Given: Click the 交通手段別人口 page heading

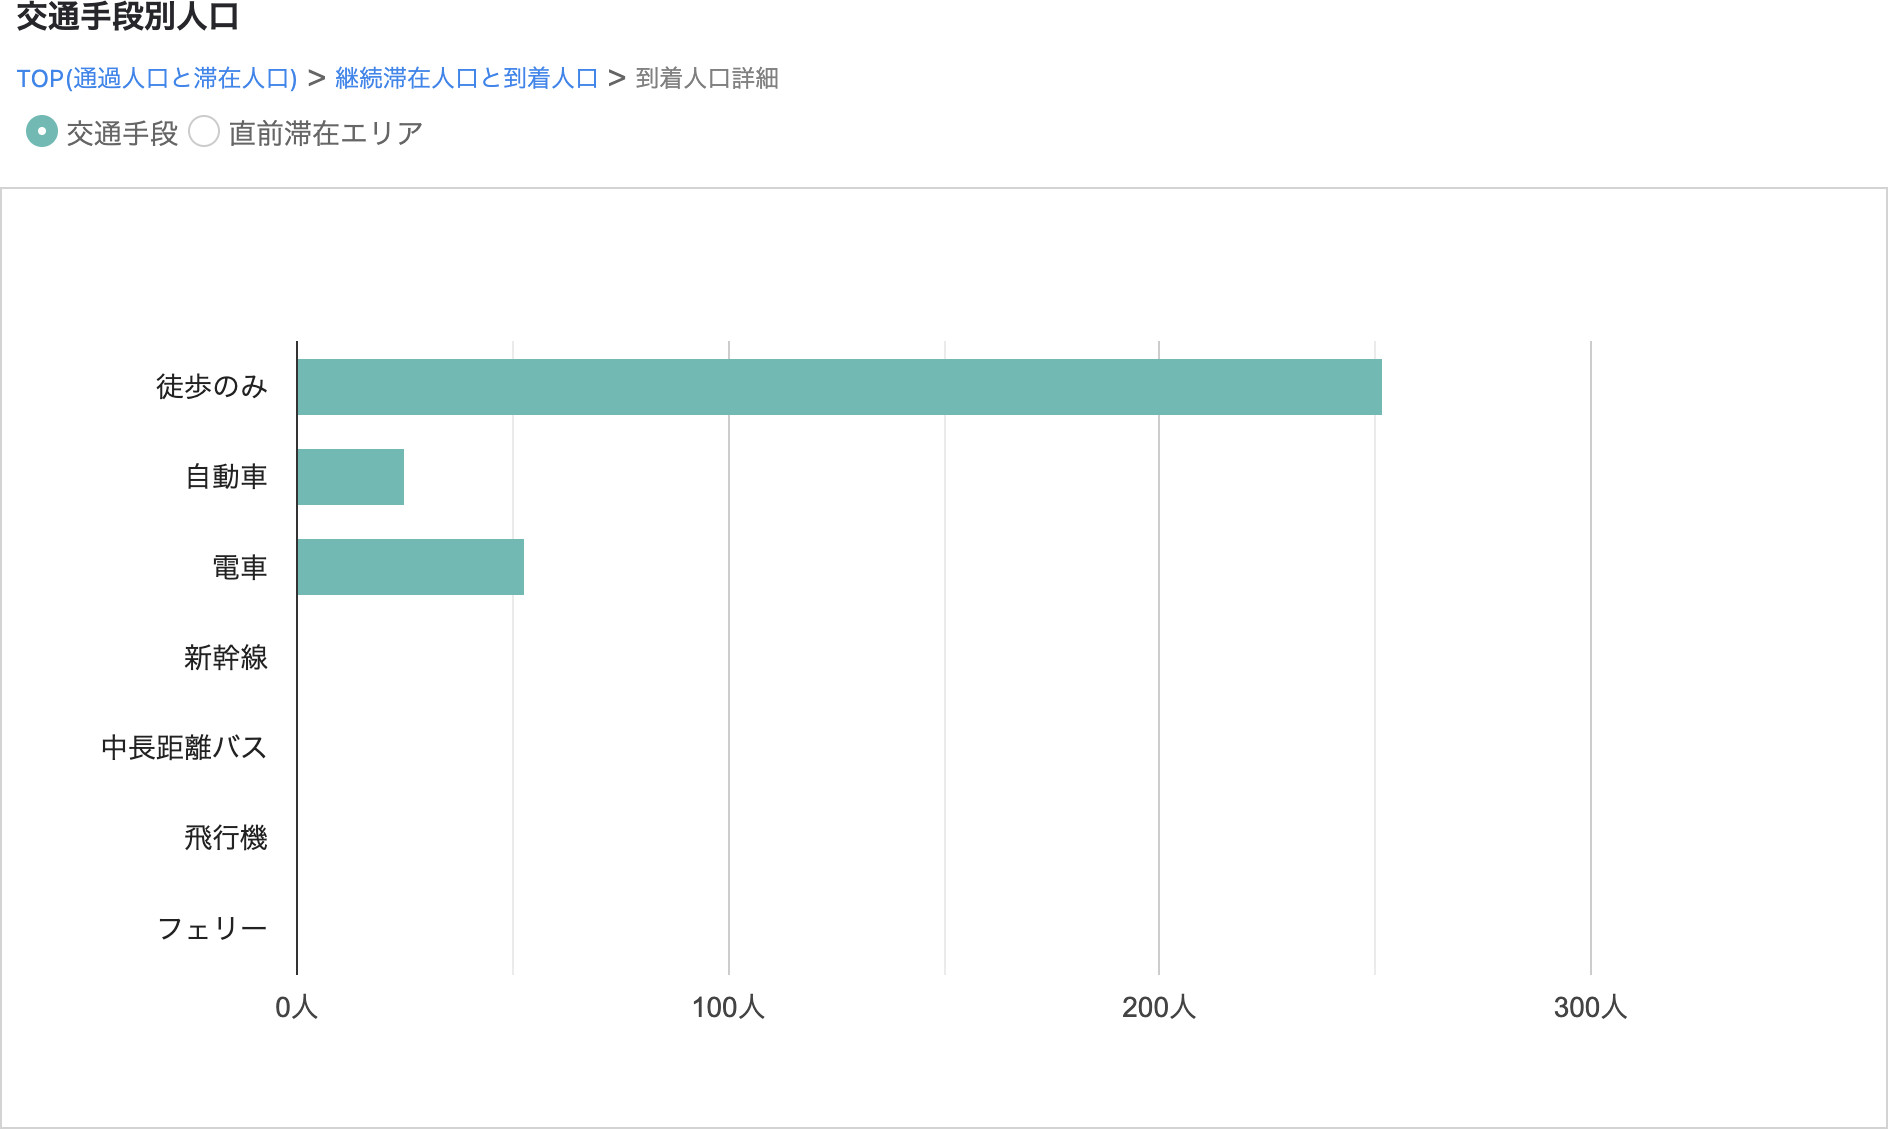Looking at the screenshot, I should (x=128, y=17).
